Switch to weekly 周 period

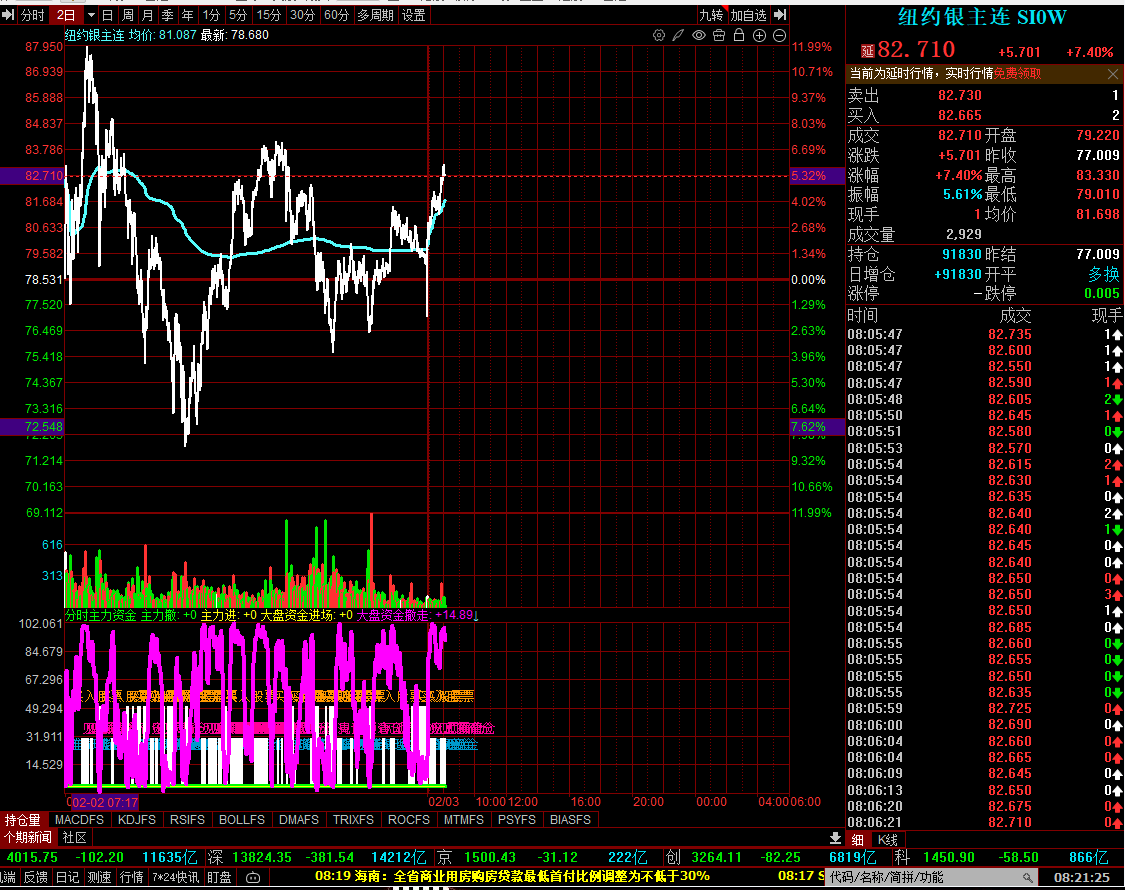[x=128, y=14]
